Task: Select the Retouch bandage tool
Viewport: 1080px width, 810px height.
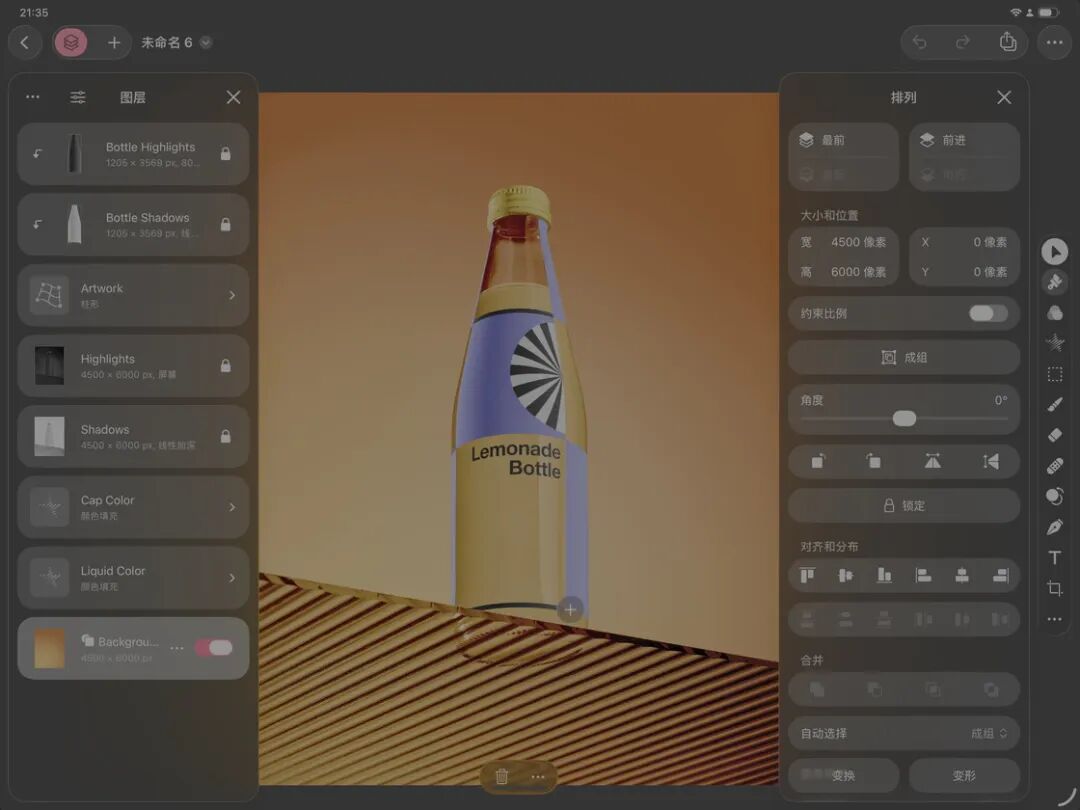Action: tap(1055, 466)
